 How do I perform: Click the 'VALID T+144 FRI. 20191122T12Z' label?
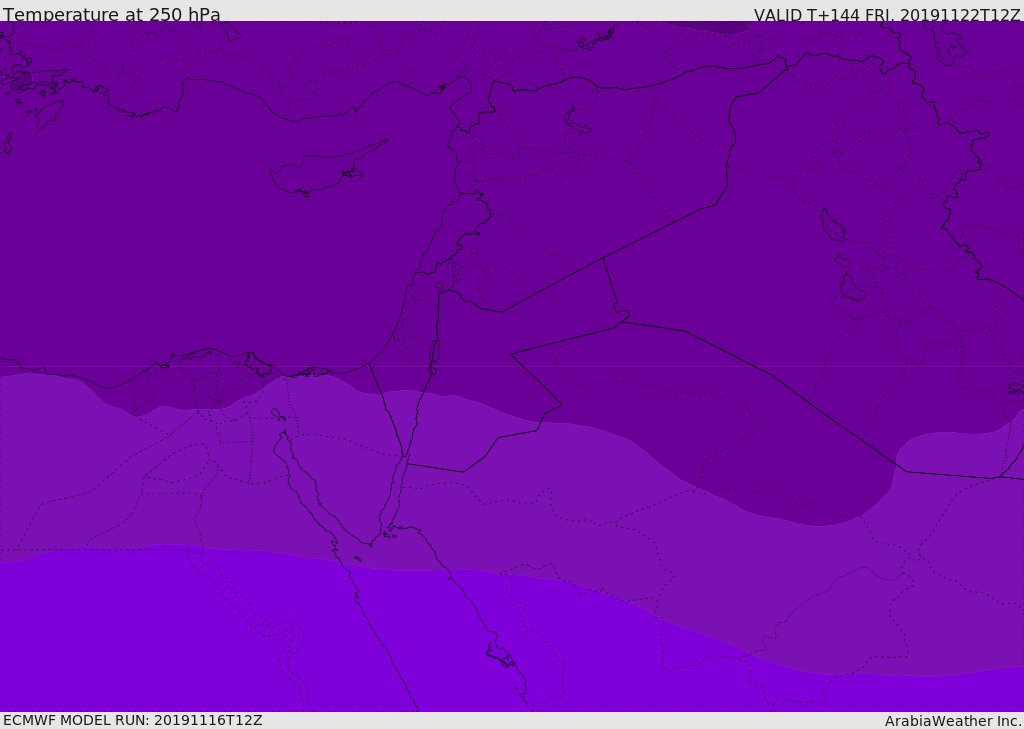click(x=886, y=15)
